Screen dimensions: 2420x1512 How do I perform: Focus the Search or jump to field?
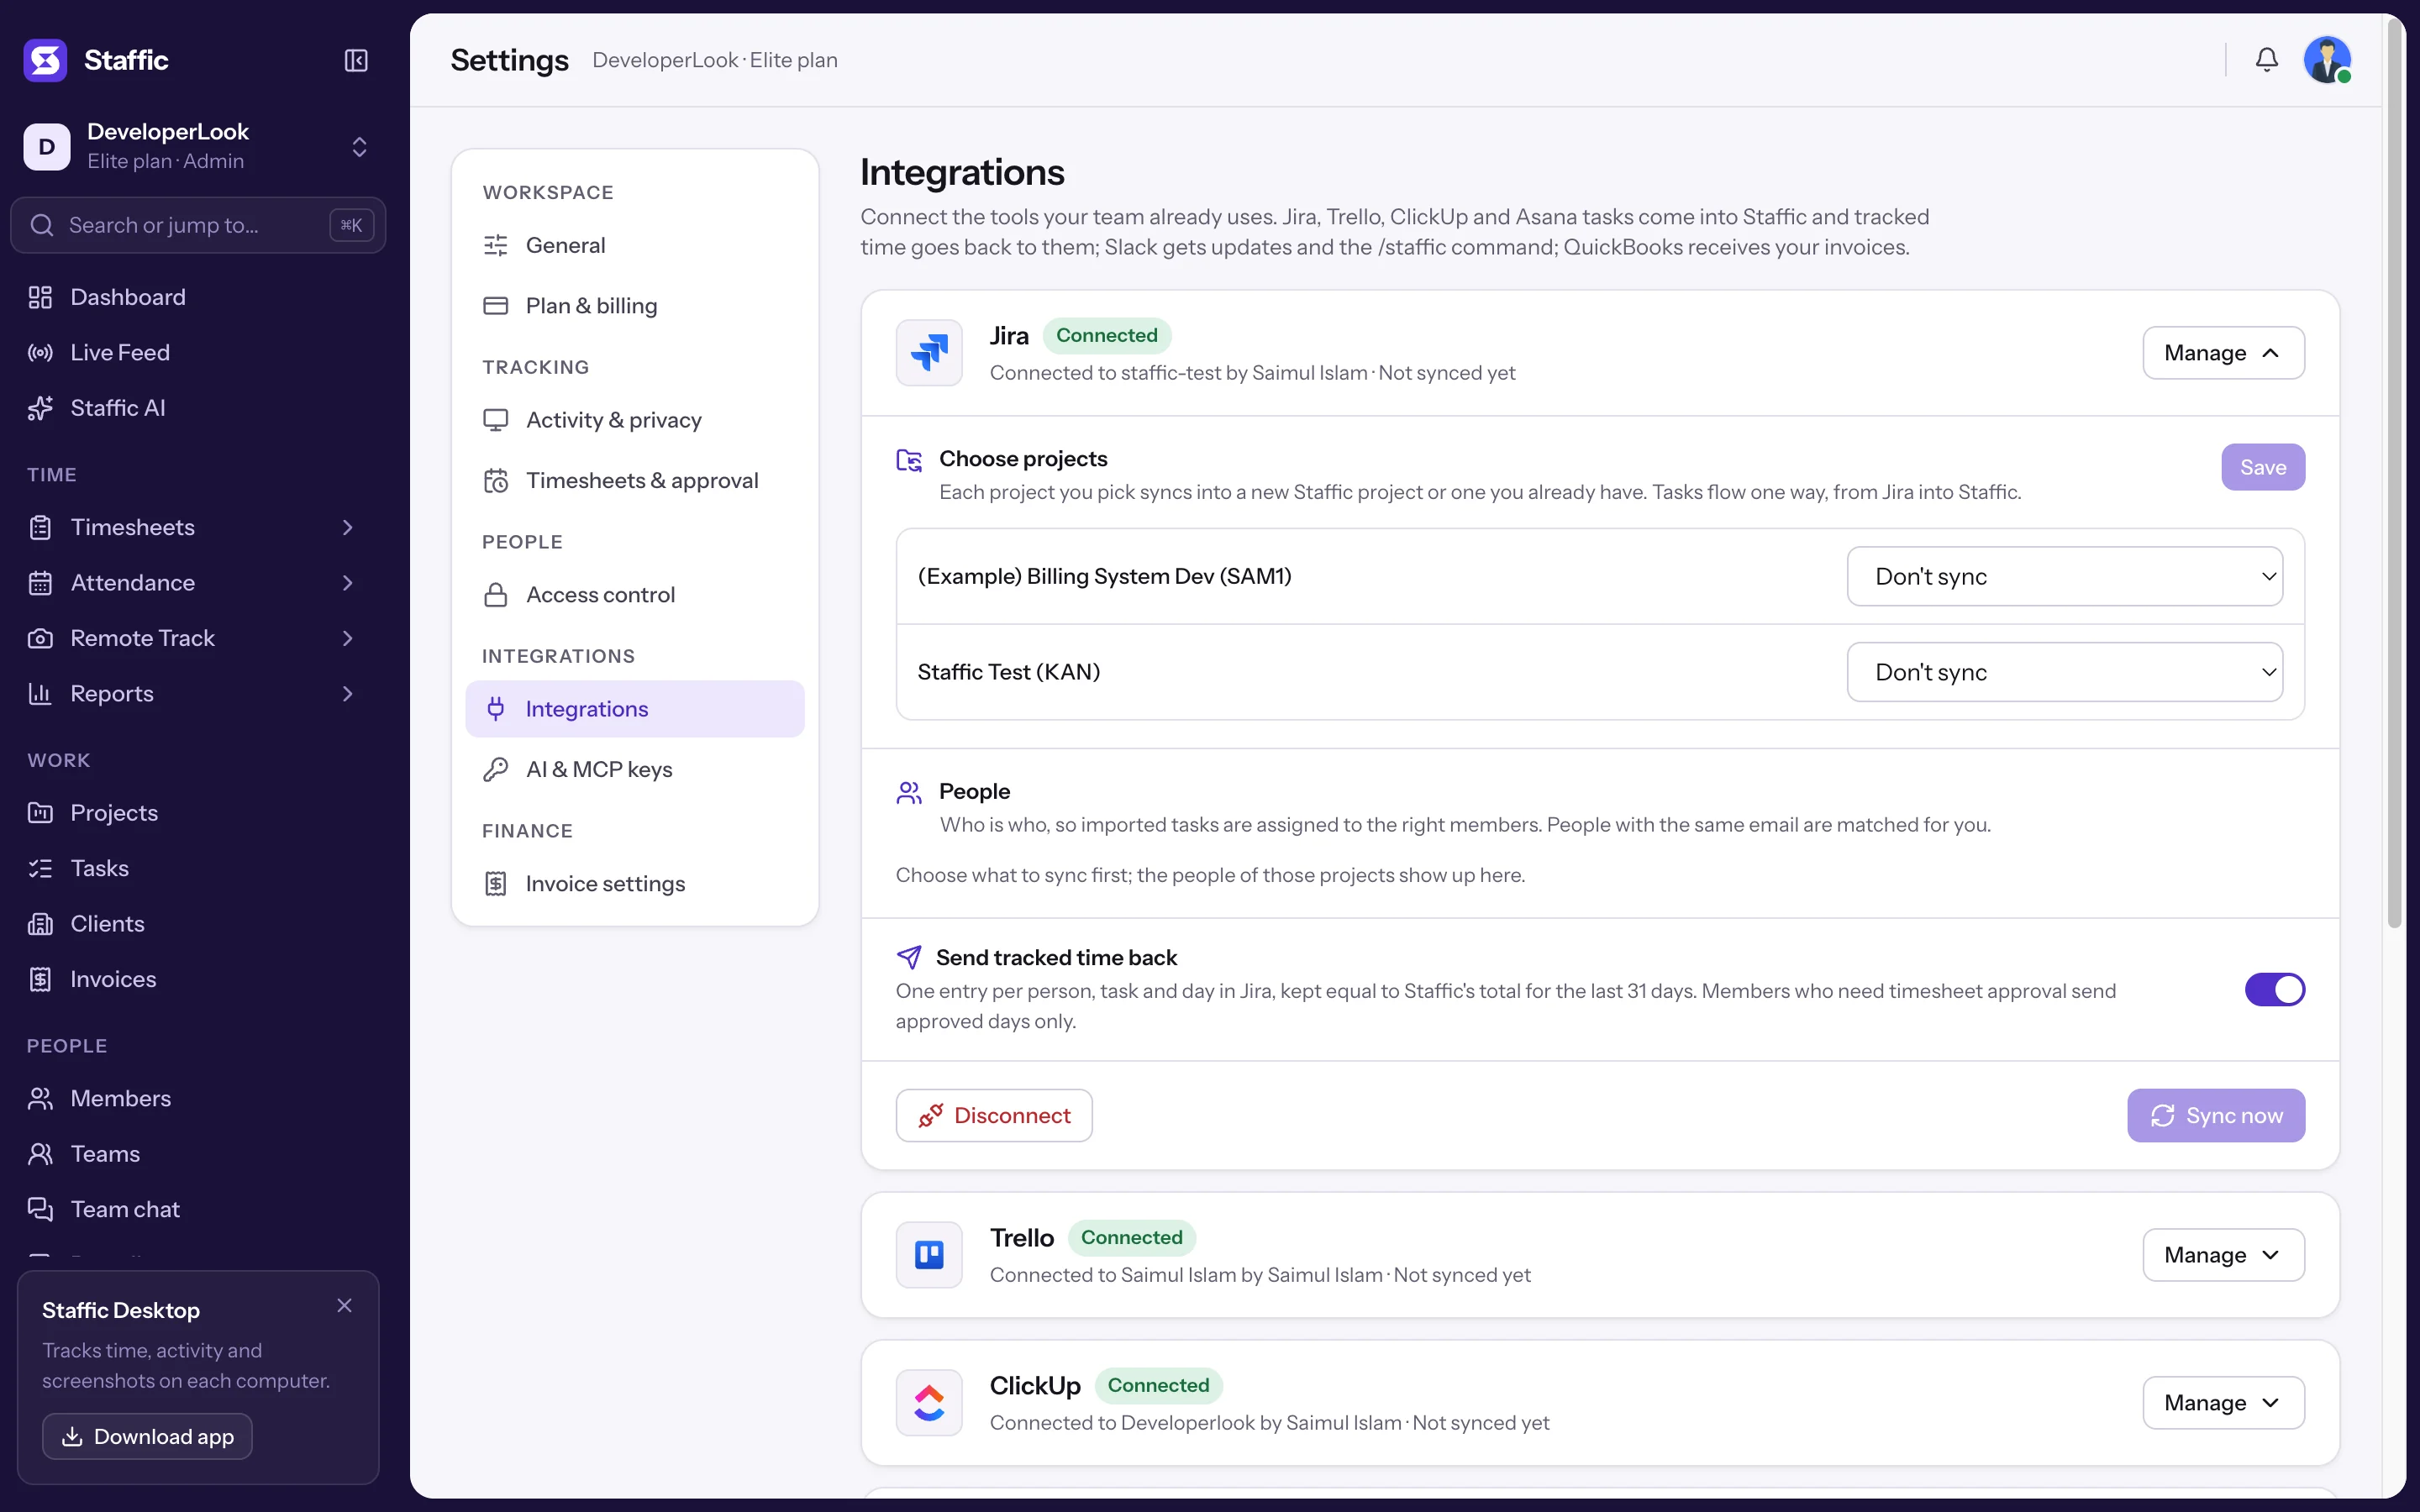point(198,225)
